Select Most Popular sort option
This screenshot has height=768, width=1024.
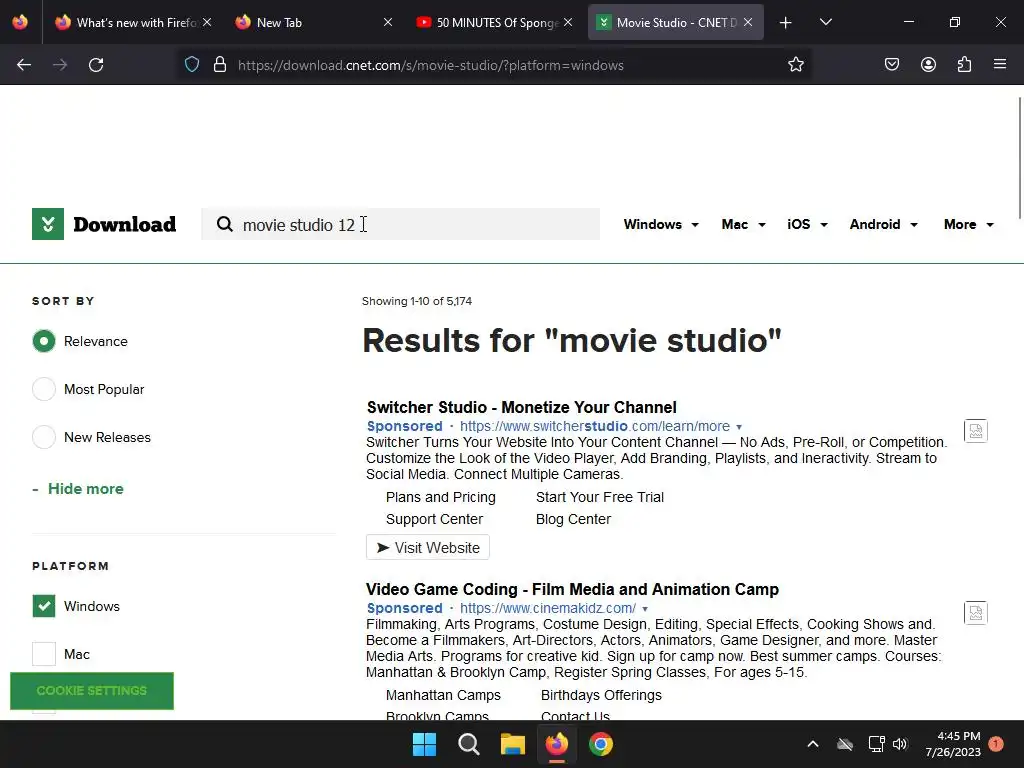[44, 389]
